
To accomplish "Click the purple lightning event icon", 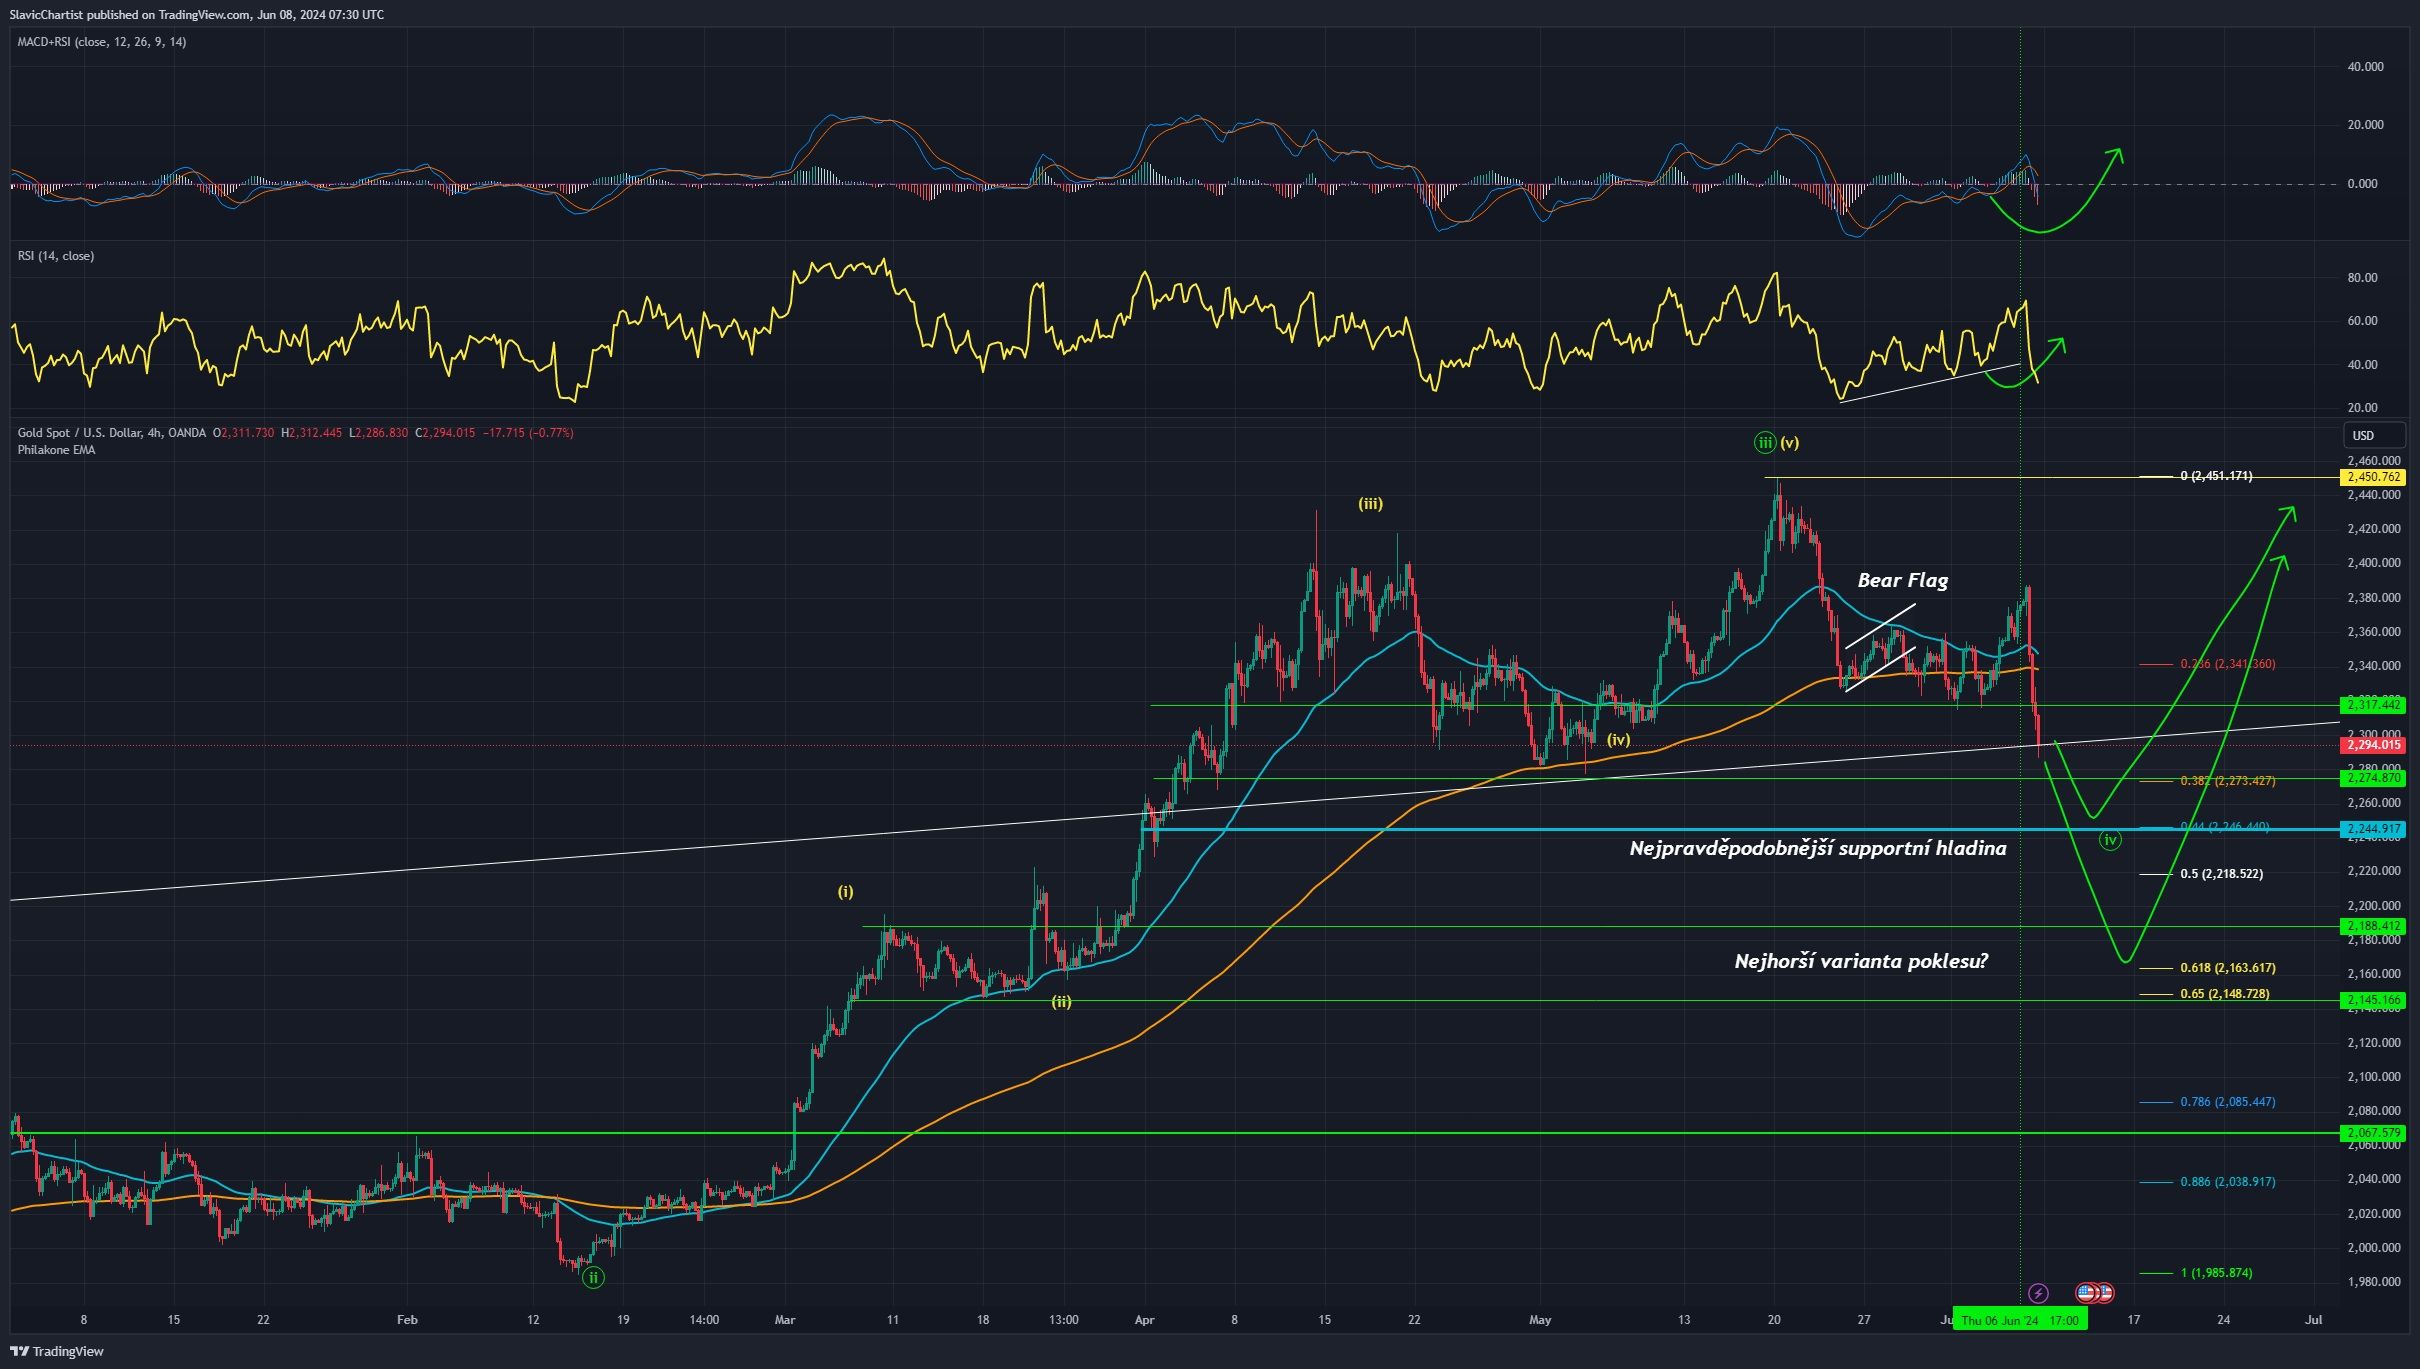I will tap(2038, 1293).
